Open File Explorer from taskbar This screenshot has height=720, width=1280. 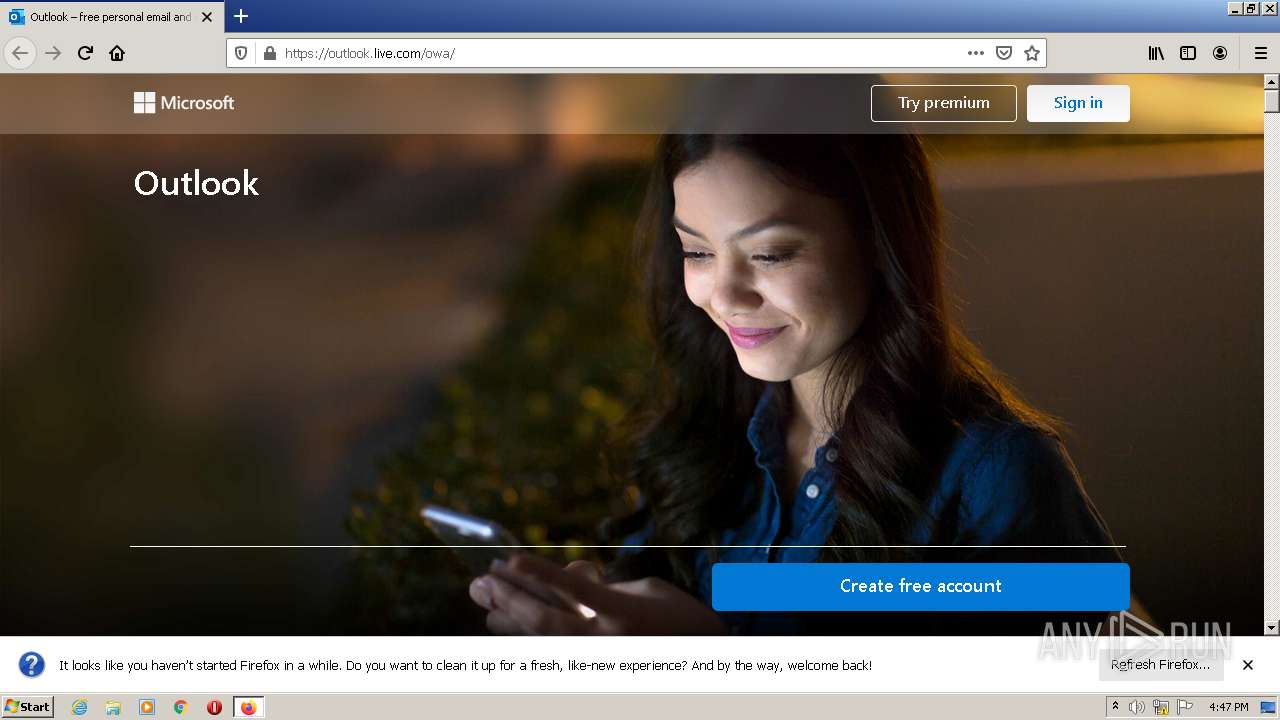click(x=113, y=707)
